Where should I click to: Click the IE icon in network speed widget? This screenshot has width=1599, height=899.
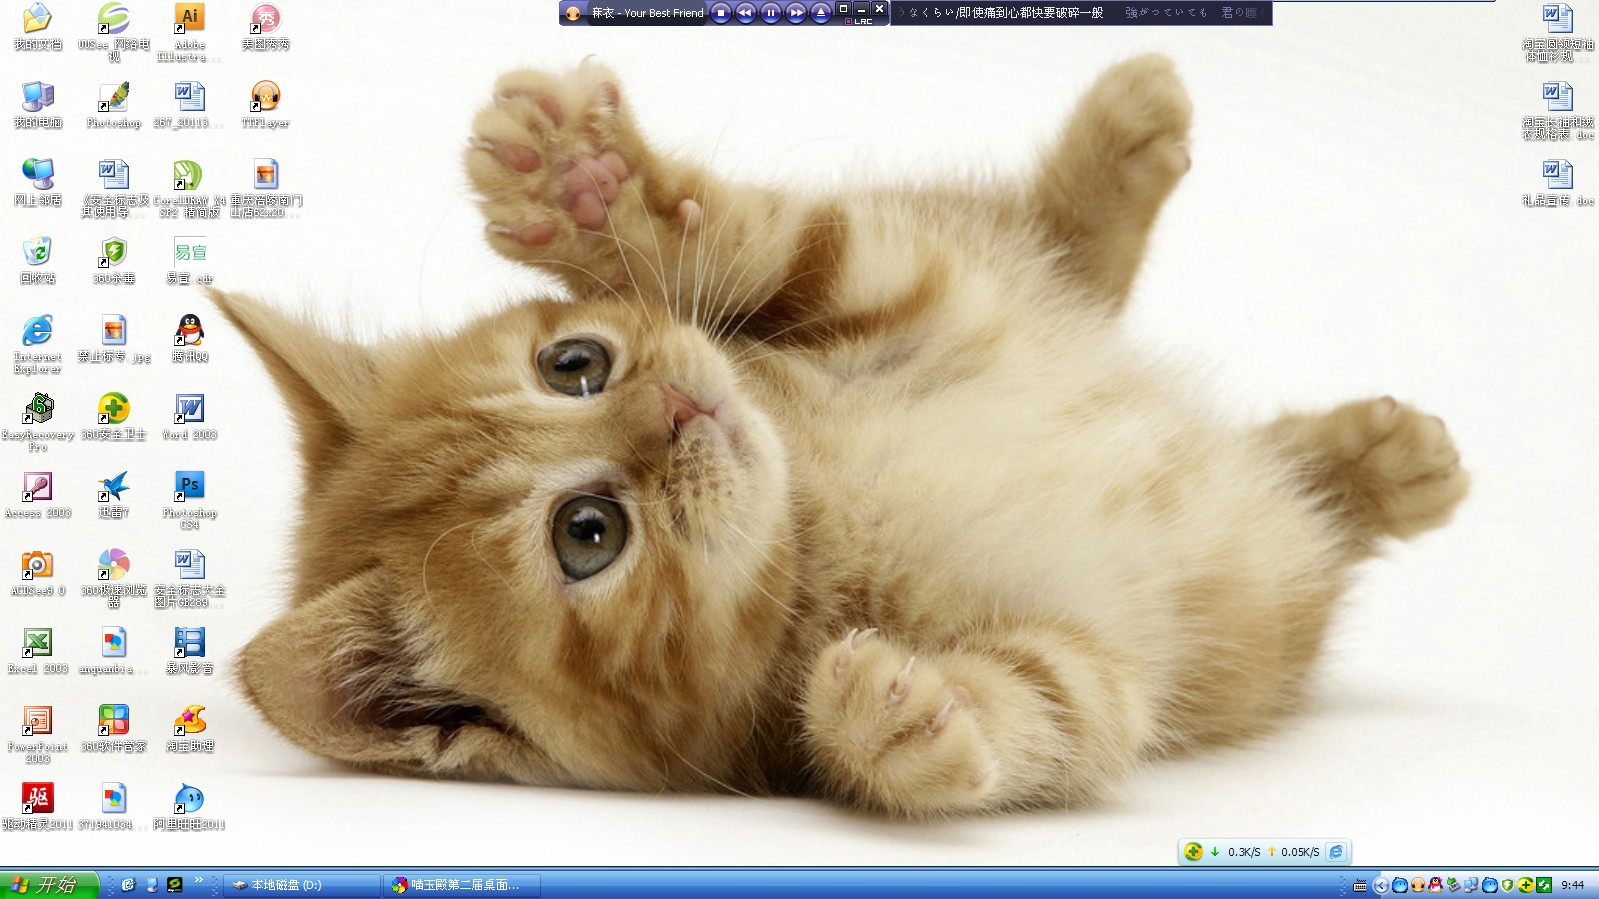pos(1336,852)
